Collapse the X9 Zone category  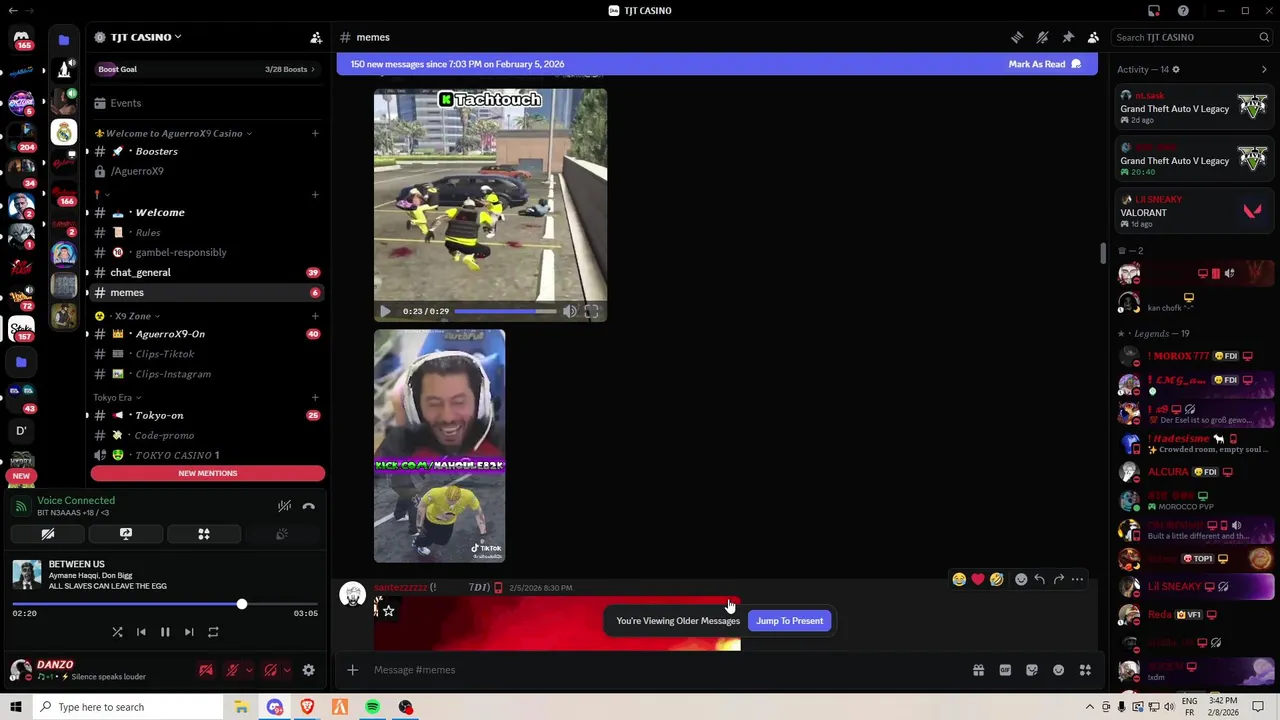click(127, 316)
